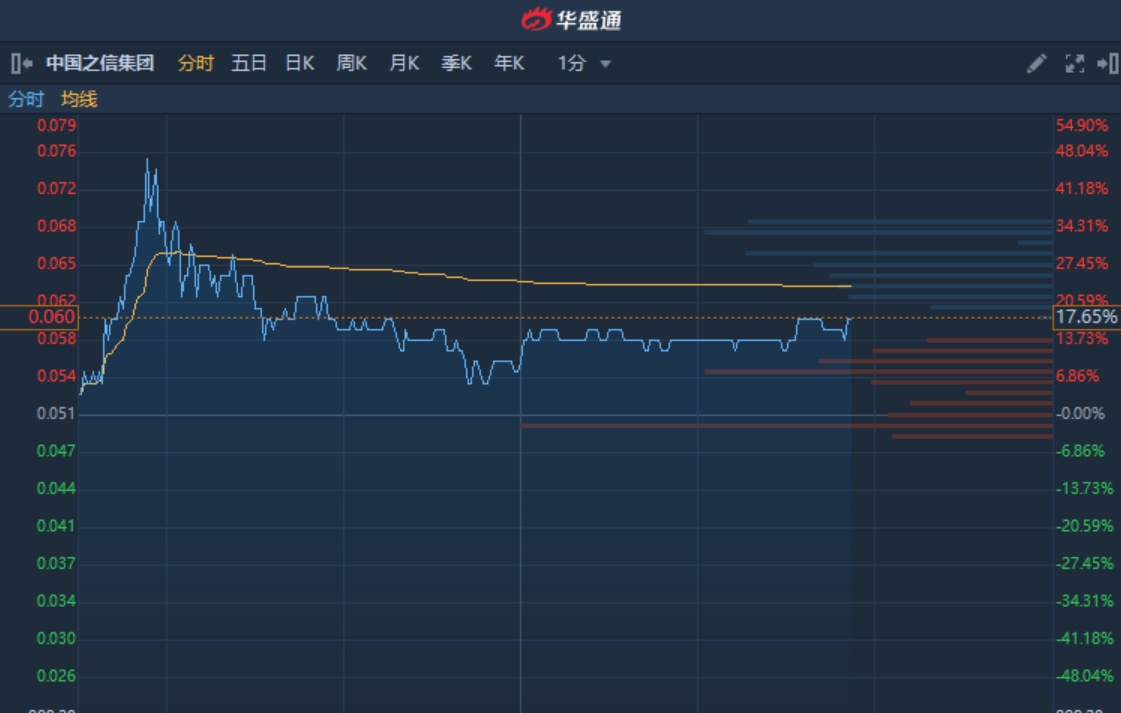Open the 日K daily candlestick chart
Screen dimensions: 1121x713
300,64
